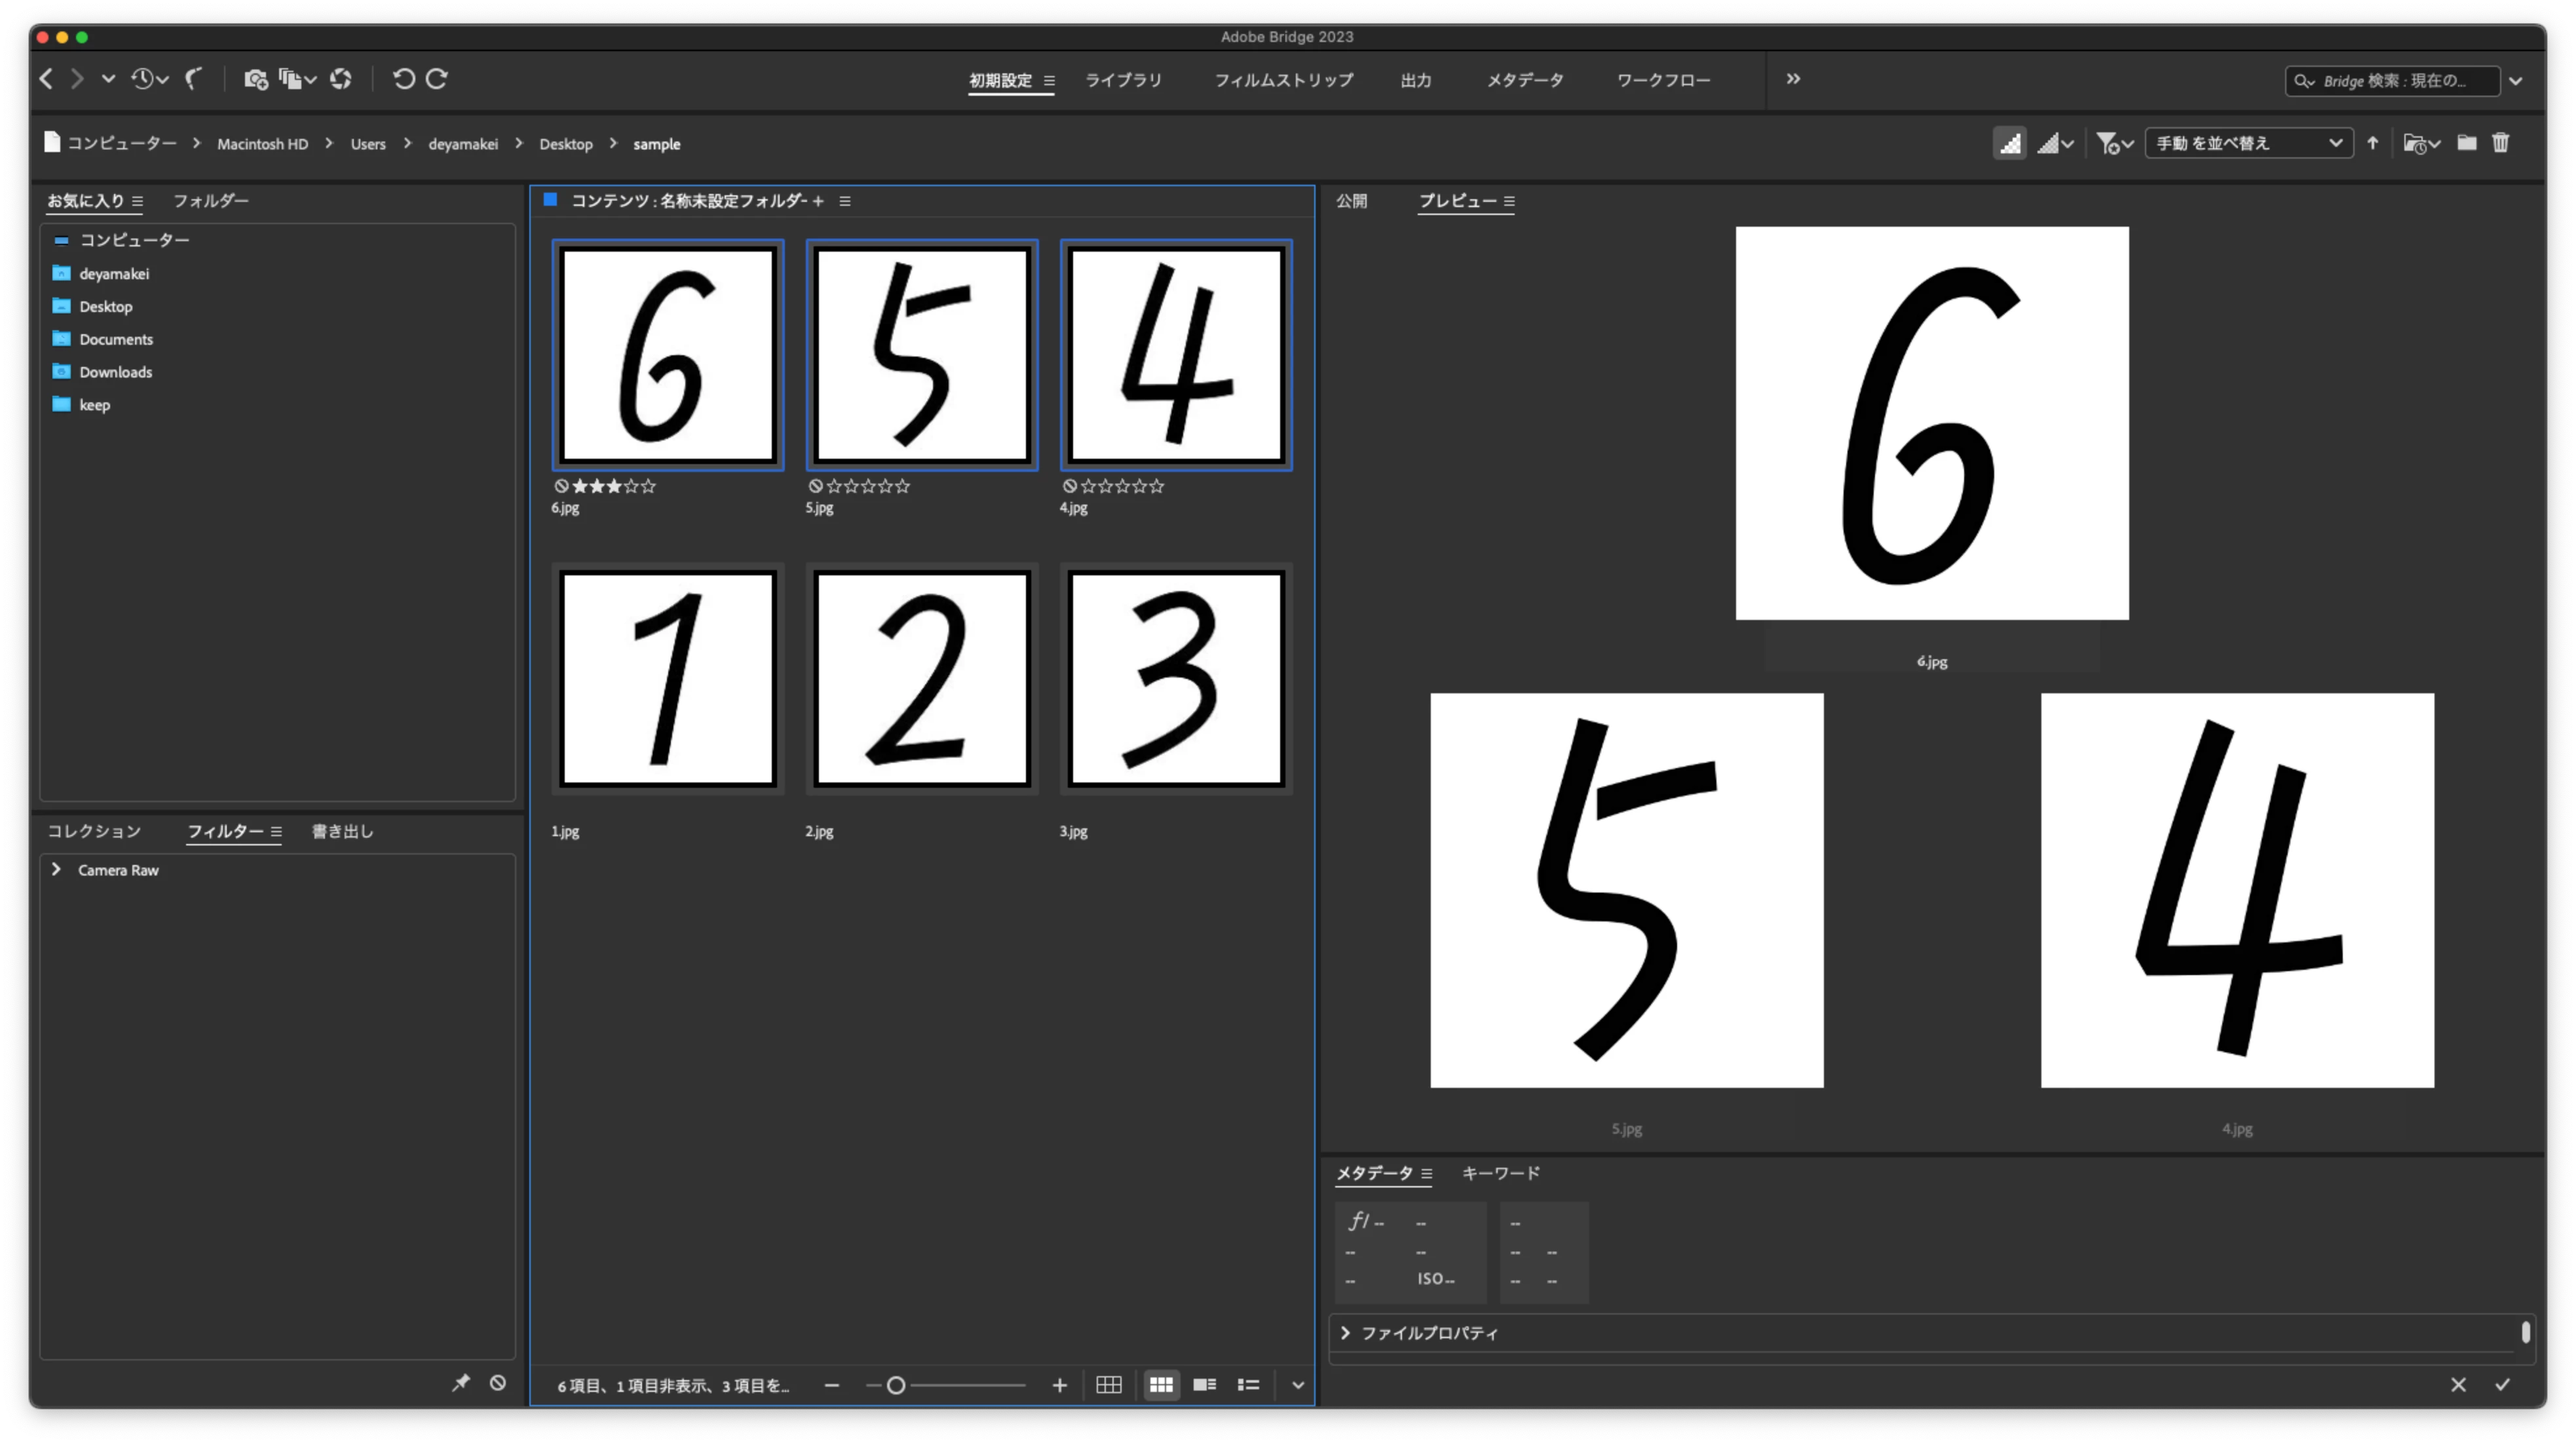The height and width of the screenshot is (1443, 2576).
Task: Click the Get Photos from Camera icon
Action: [x=255, y=79]
